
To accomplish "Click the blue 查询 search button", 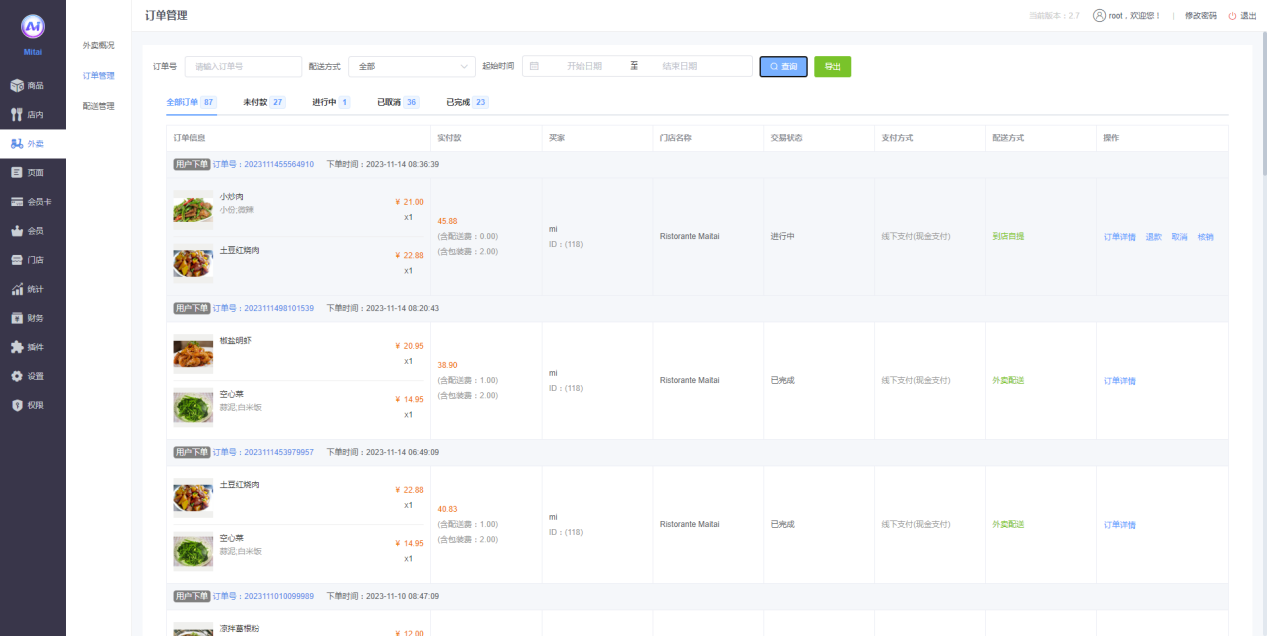I will pos(783,66).
